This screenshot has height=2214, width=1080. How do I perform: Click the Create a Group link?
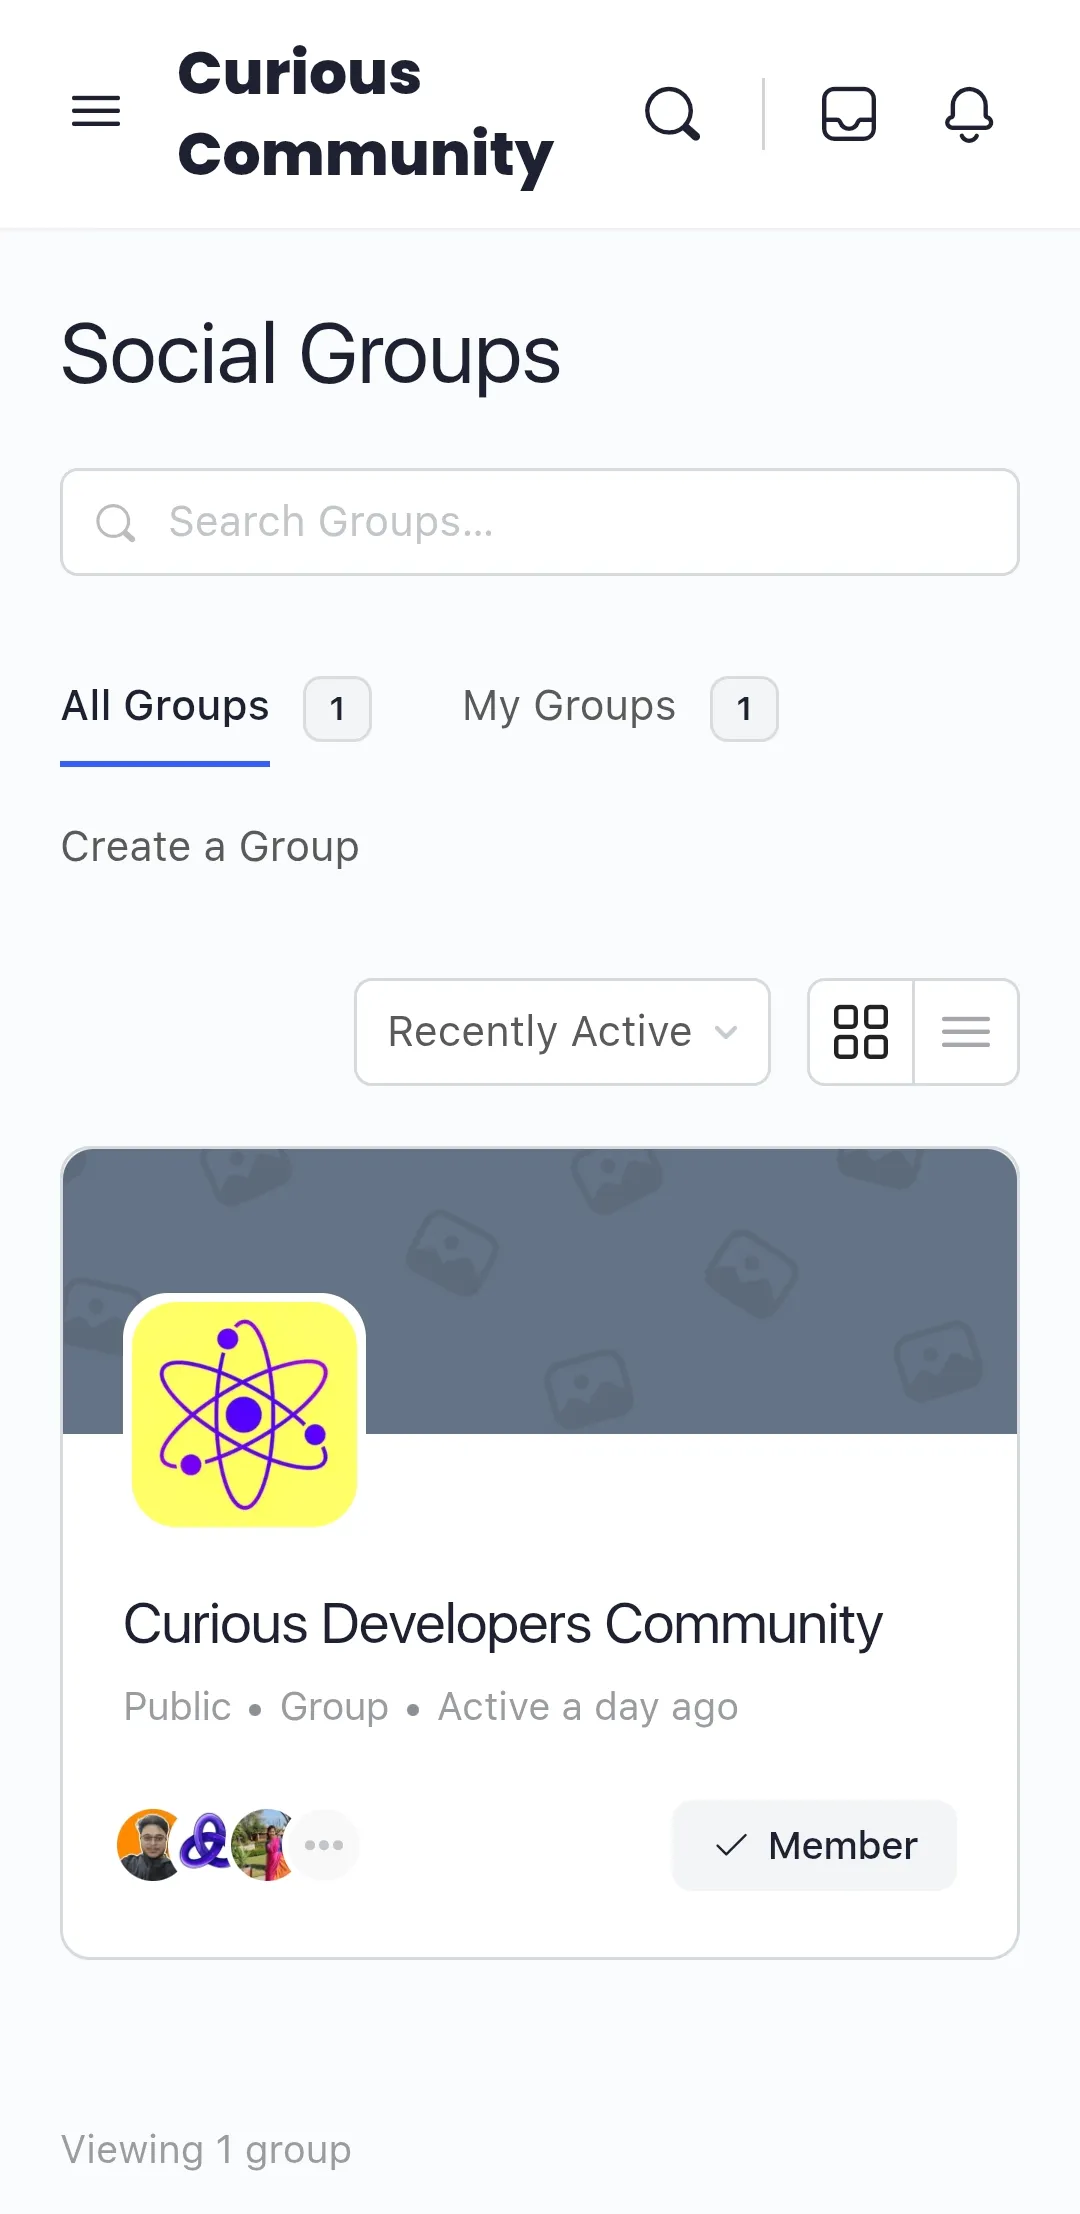coord(210,847)
